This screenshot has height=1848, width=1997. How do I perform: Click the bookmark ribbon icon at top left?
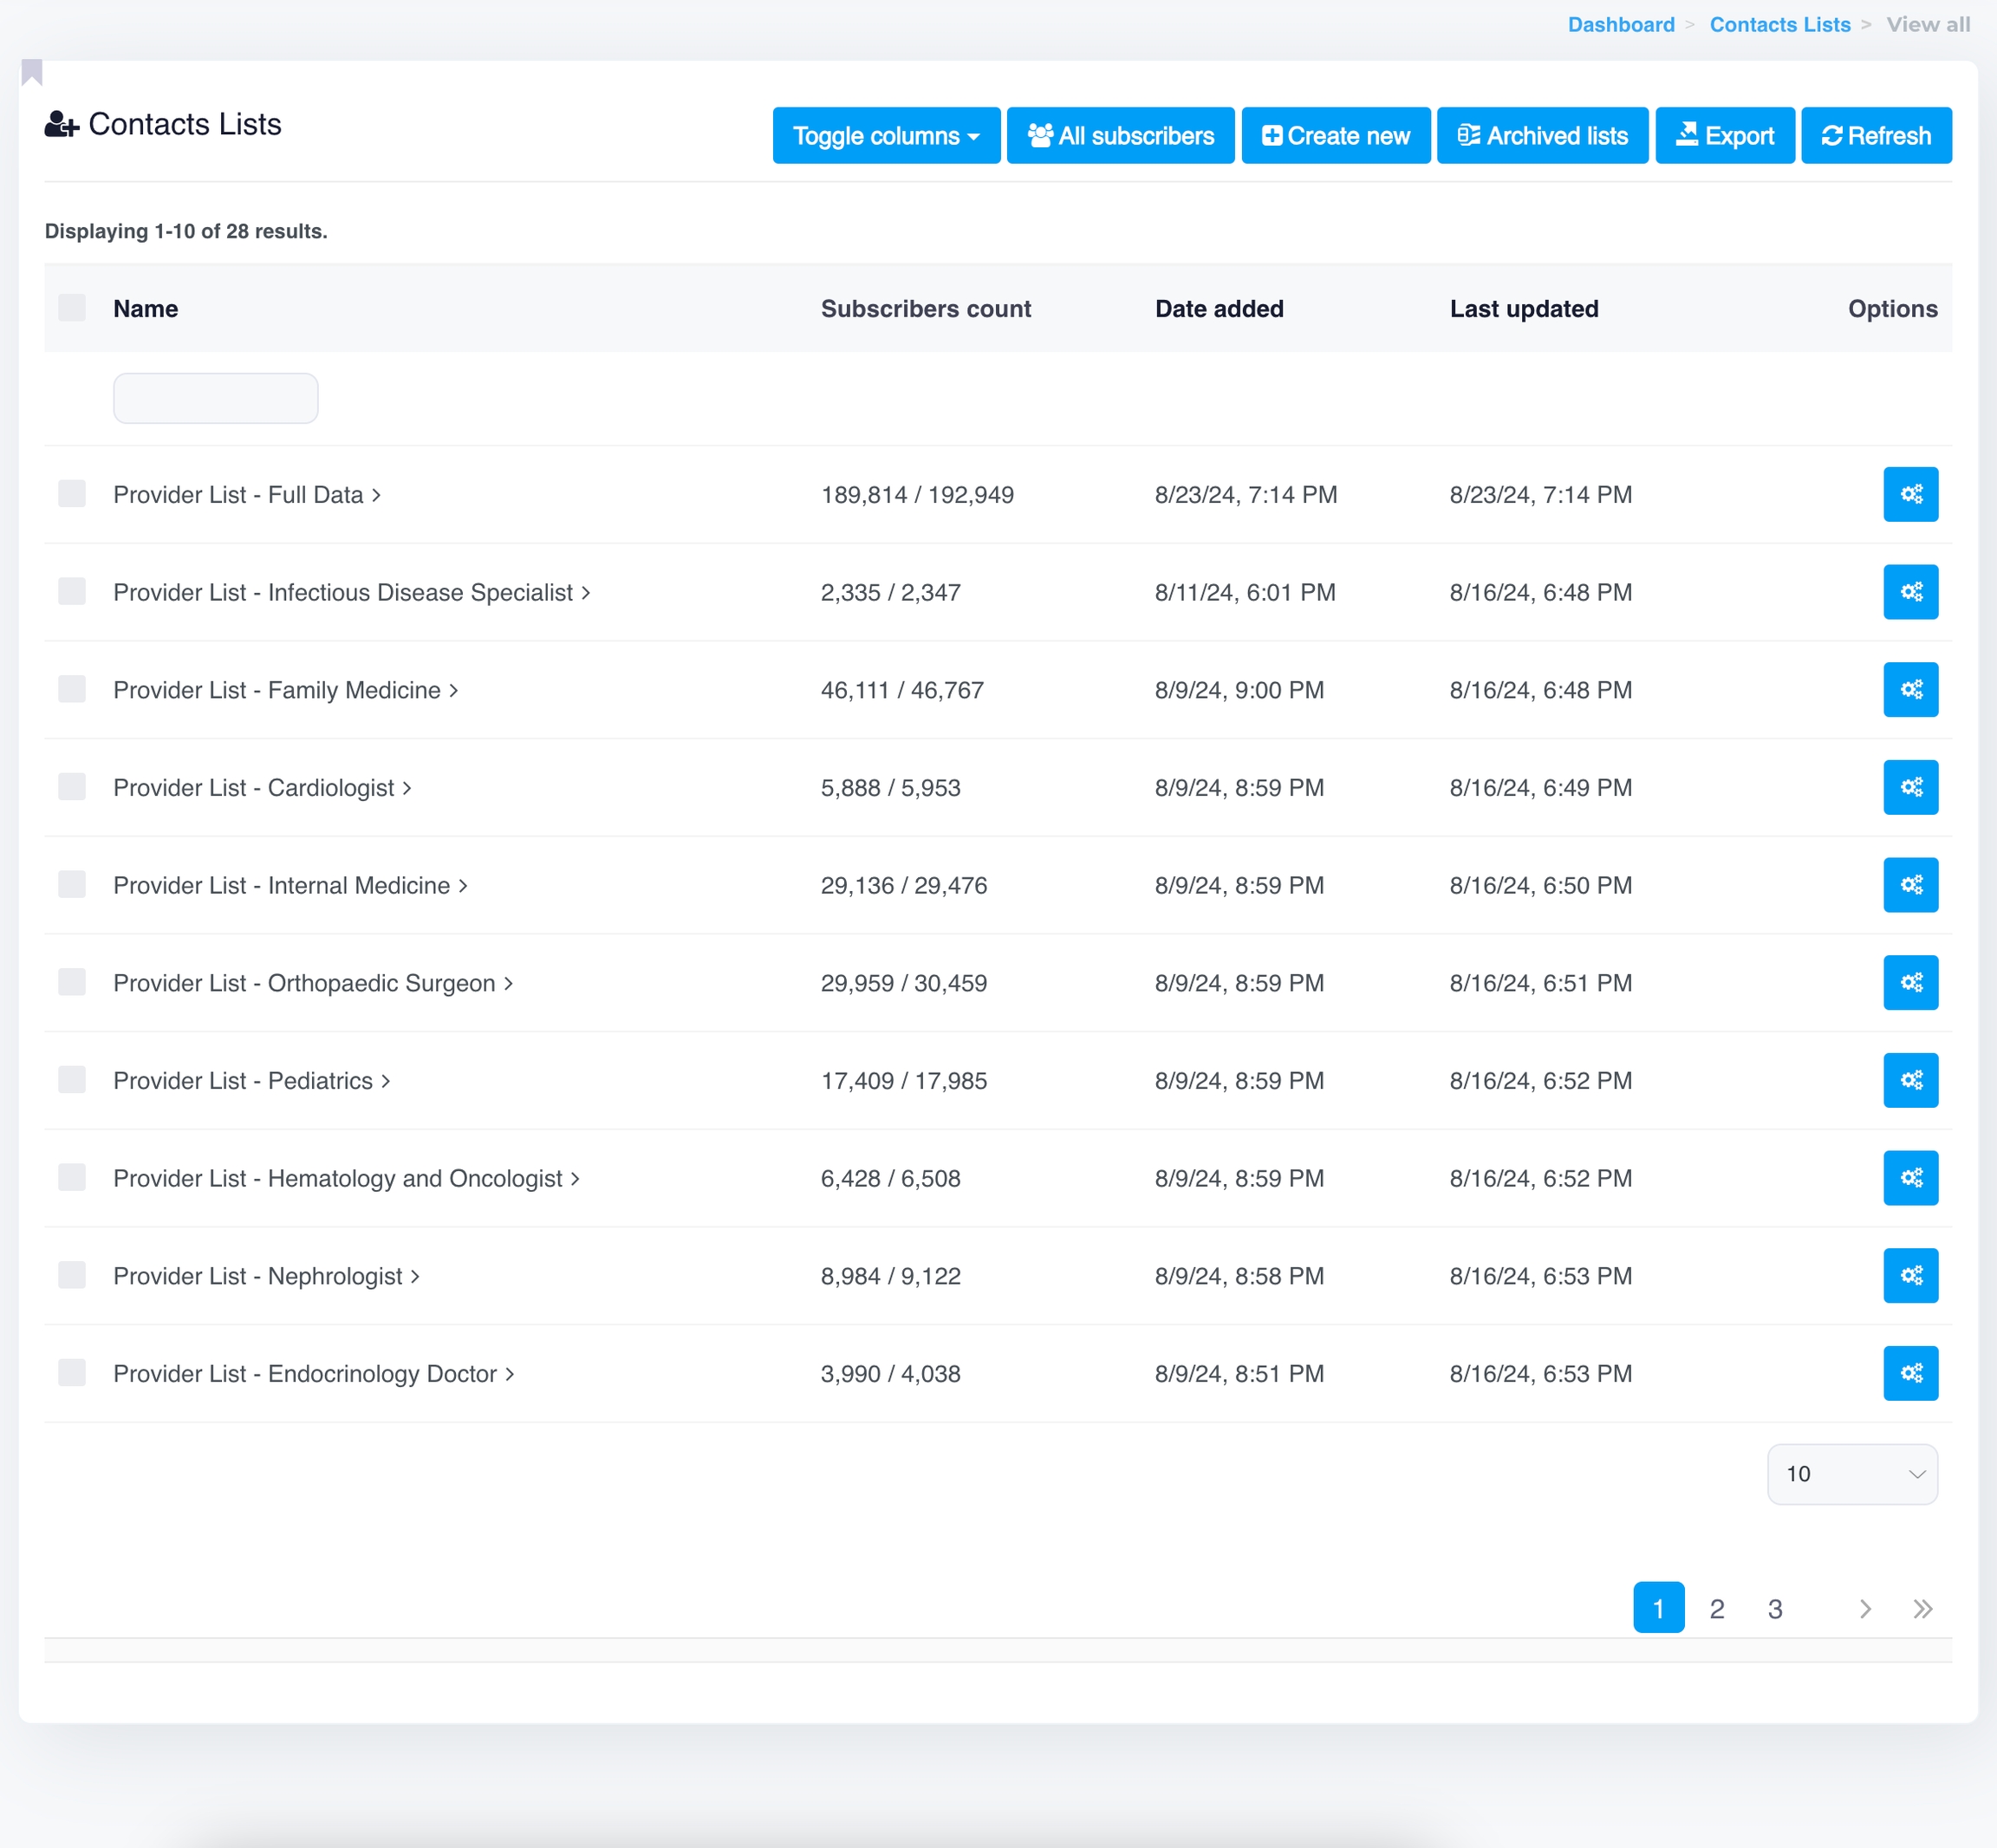coord(32,72)
